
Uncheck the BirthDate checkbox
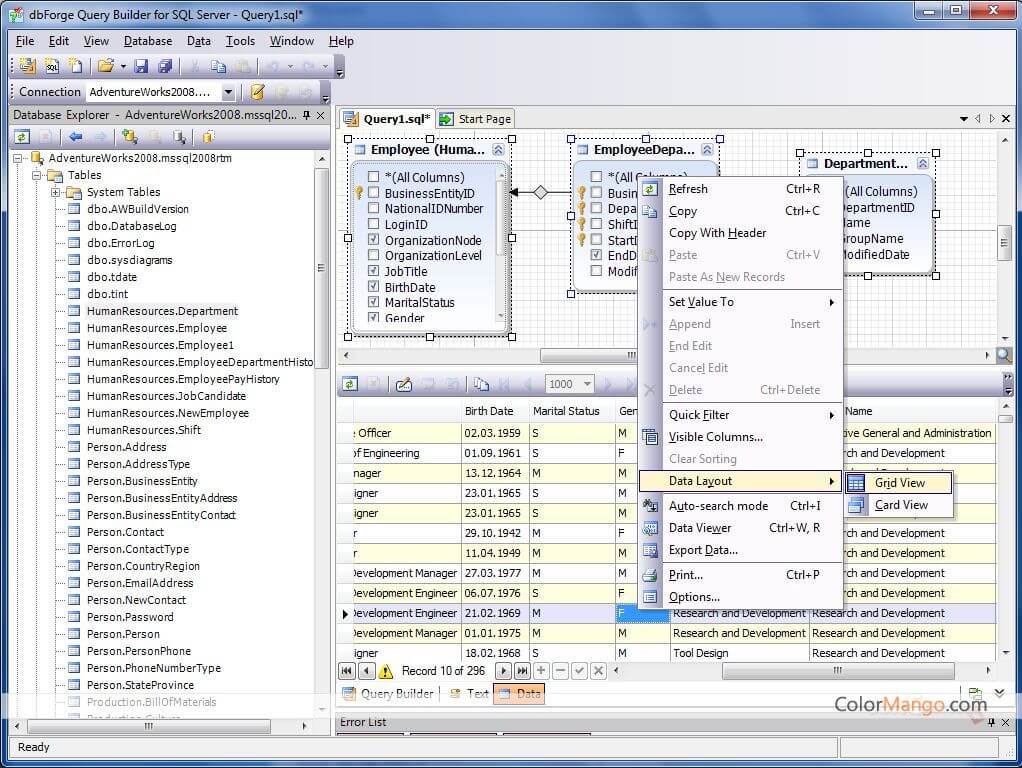(373, 286)
